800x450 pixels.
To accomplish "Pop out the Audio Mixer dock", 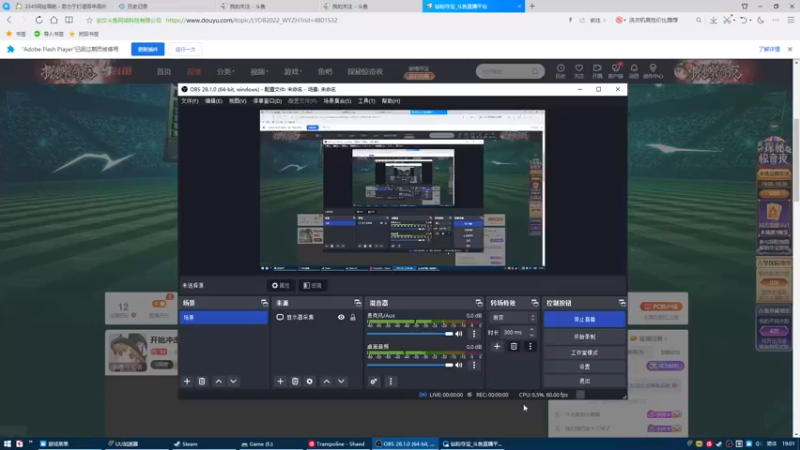I will tap(479, 303).
